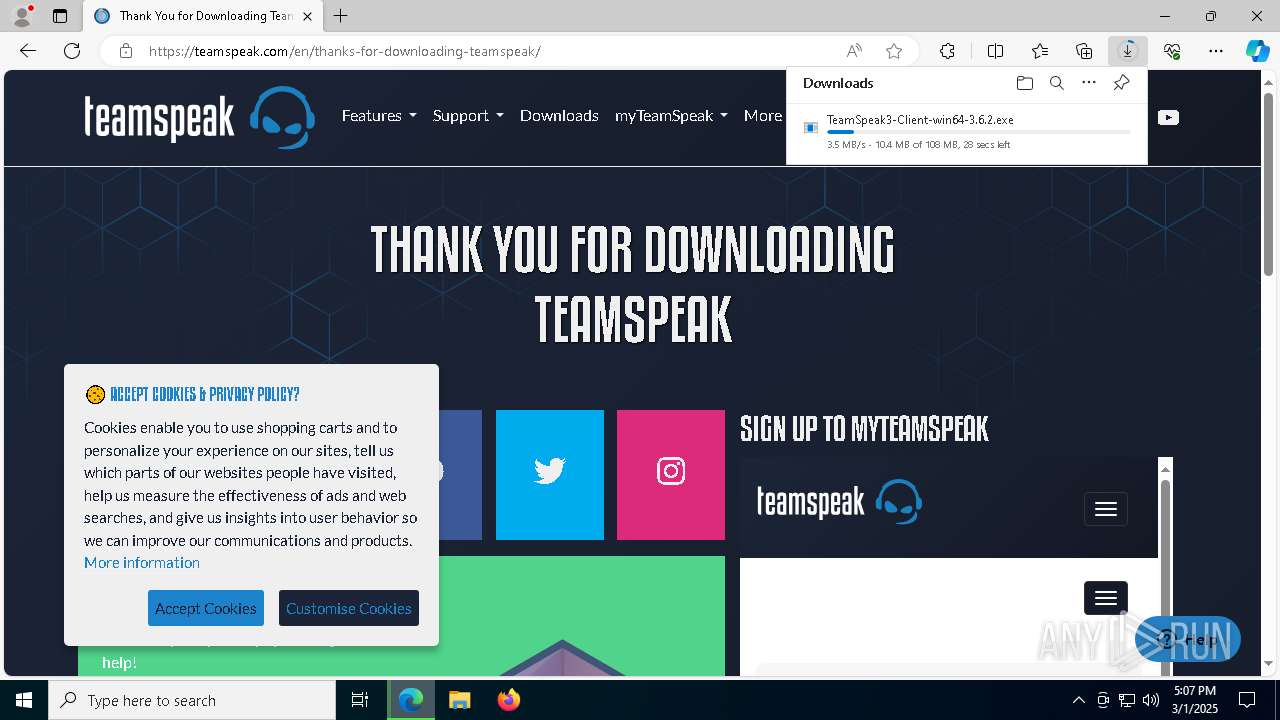The width and height of the screenshot is (1280, 720).
Task: Open the Instagram social tile
Action: coord(671,475)
